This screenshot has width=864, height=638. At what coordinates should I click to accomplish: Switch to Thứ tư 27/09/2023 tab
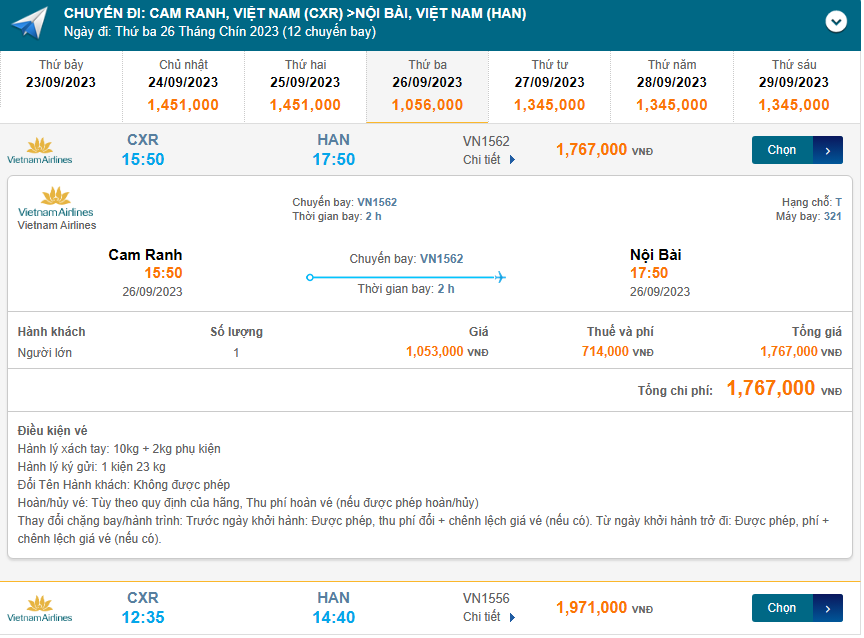pyautogui.click(x=549, y=84)
